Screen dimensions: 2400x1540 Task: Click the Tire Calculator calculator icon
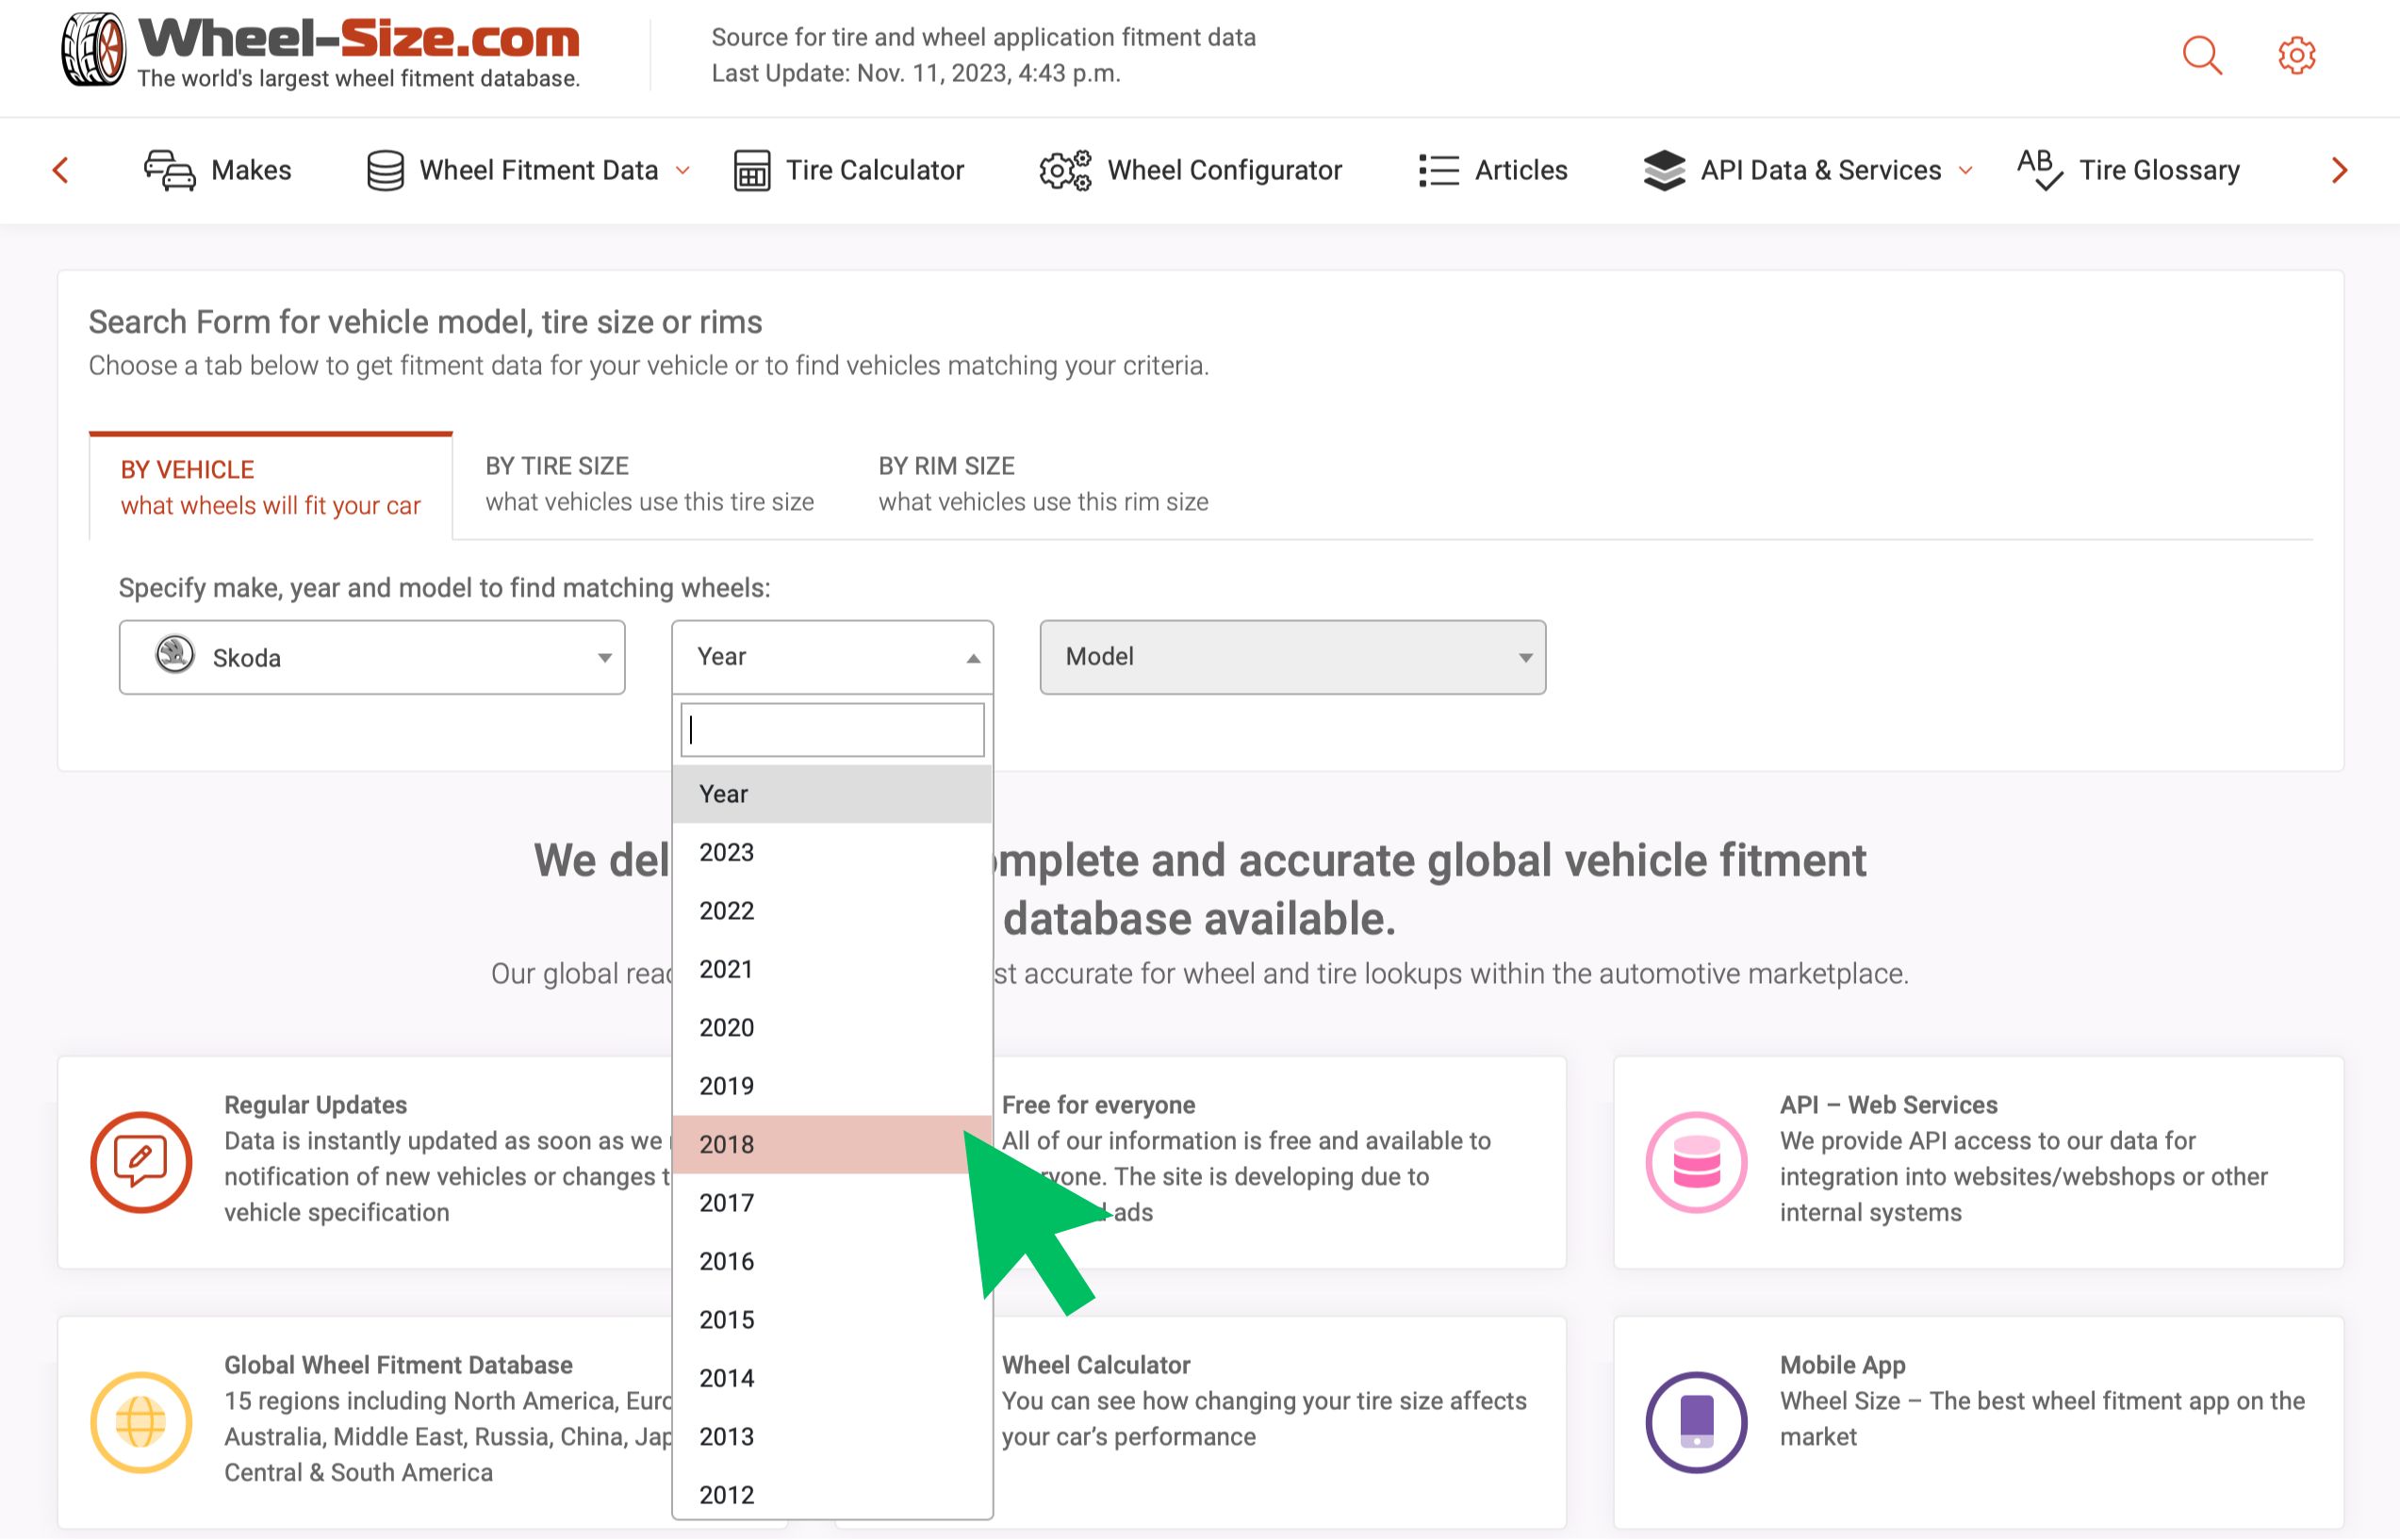[x=752, y=170]
